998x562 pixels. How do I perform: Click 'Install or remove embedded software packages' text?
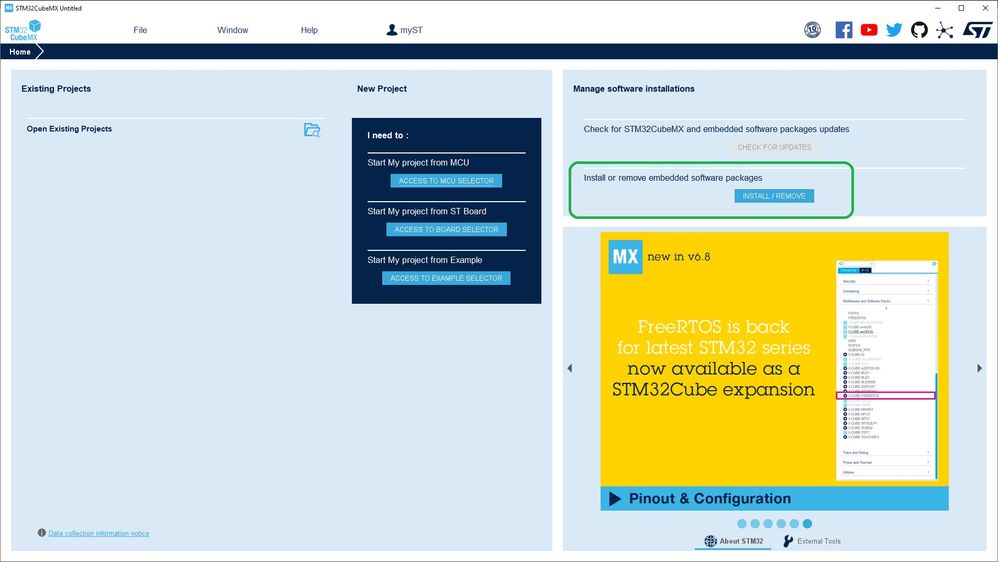[x=673, y=178]
